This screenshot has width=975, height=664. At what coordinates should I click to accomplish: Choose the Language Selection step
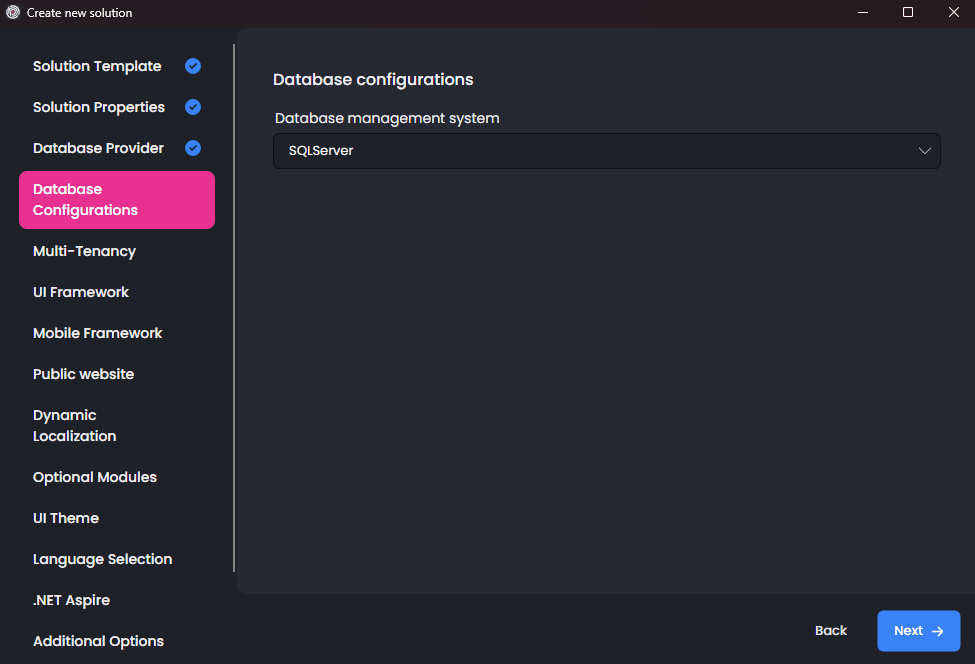click(102, 559)
